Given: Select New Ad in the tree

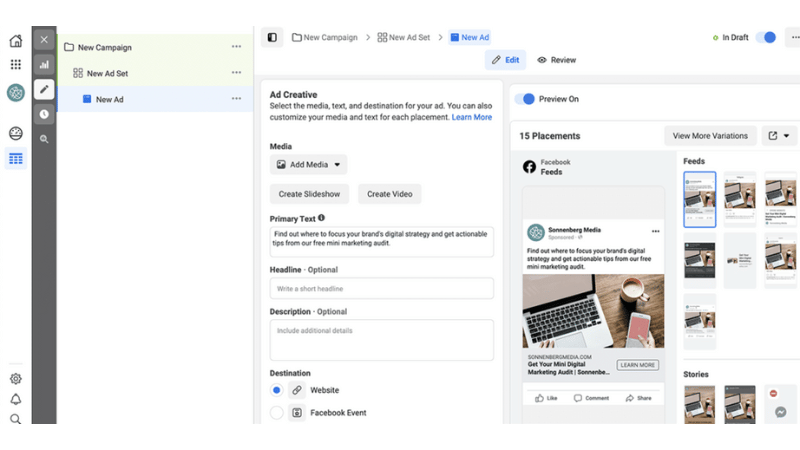Looking at the screenshot, I should click(110, 99).
